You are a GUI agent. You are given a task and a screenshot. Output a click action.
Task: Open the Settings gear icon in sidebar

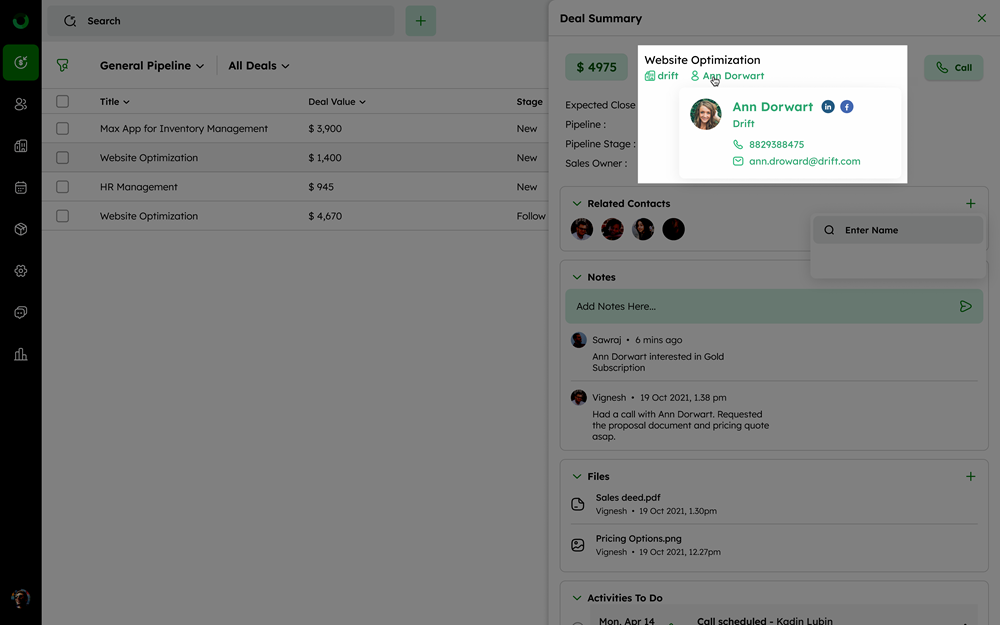pos(20,271)
